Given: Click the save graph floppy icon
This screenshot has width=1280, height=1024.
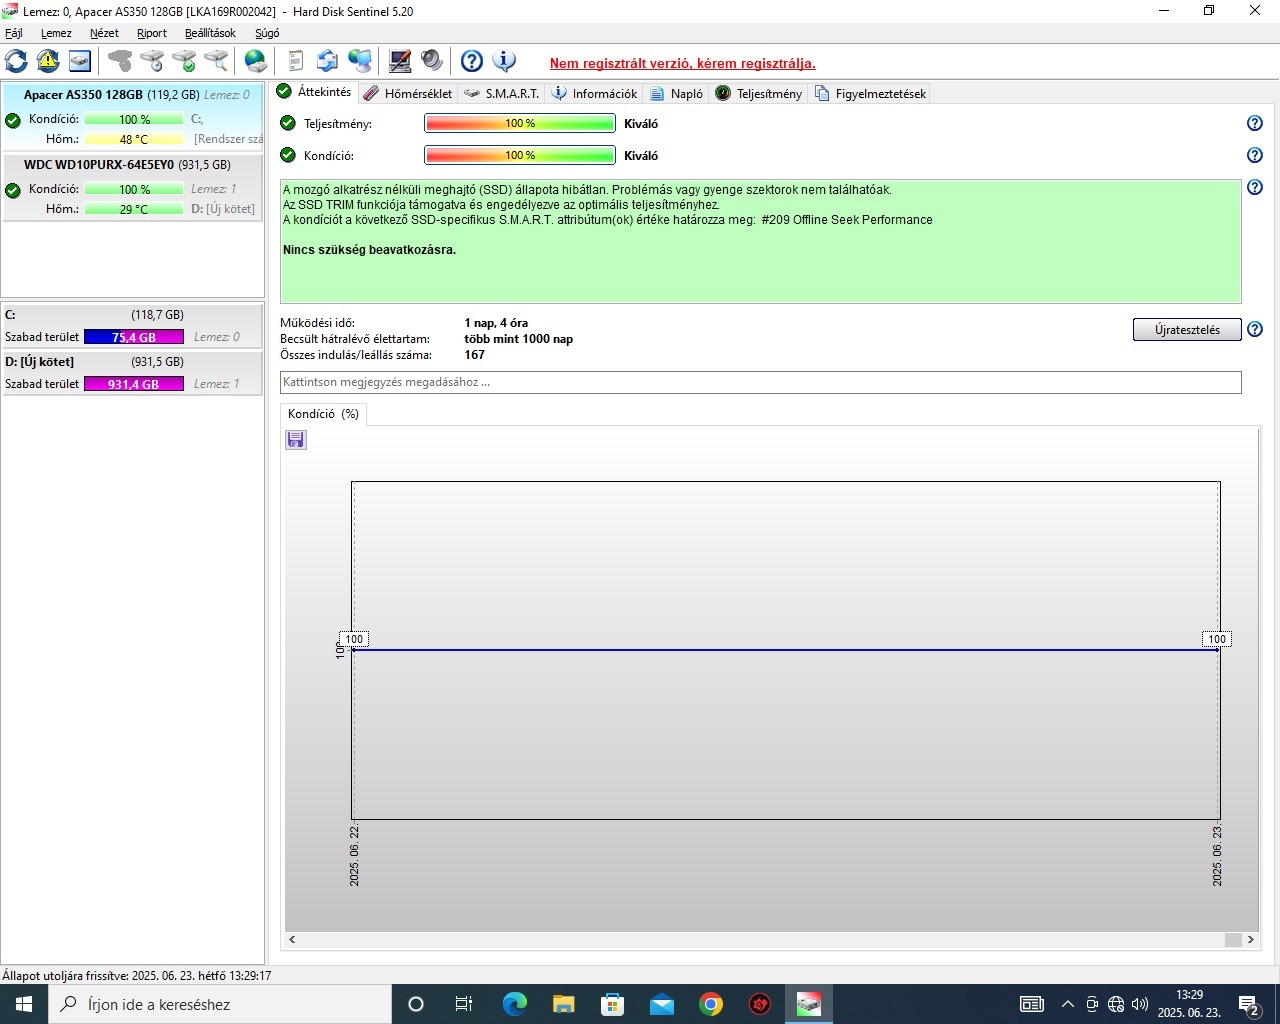Looking at the screenshot, I should [296, 440].
